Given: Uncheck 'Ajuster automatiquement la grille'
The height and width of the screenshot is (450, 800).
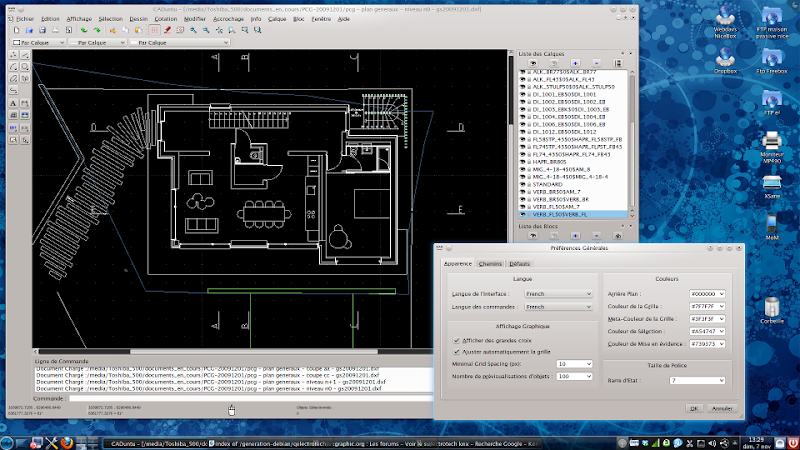Looking at the screenshot, I should tap(456, 352).
